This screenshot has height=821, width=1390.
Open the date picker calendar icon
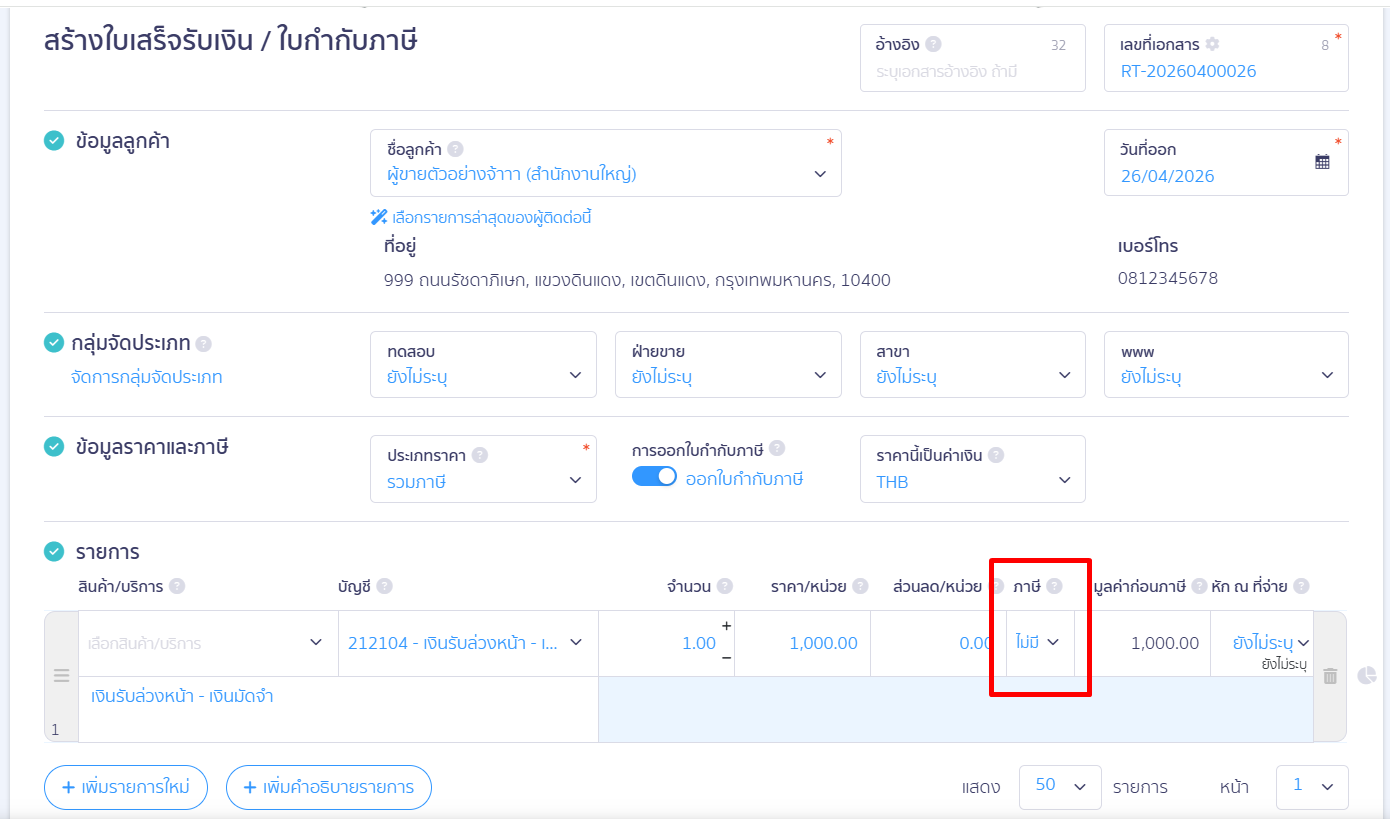tap(1322, 162)
